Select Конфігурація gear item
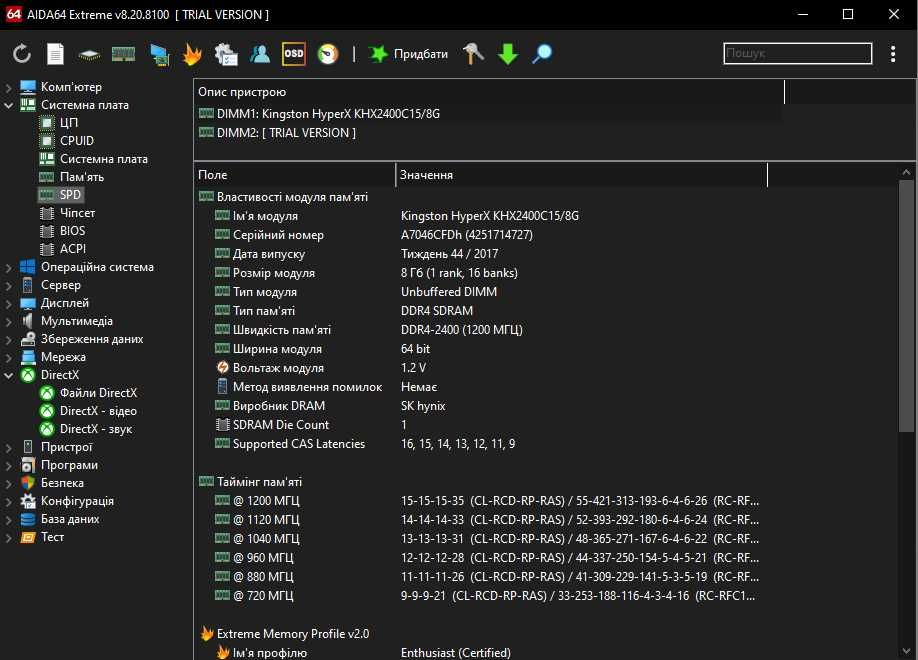 coord(67,502)
